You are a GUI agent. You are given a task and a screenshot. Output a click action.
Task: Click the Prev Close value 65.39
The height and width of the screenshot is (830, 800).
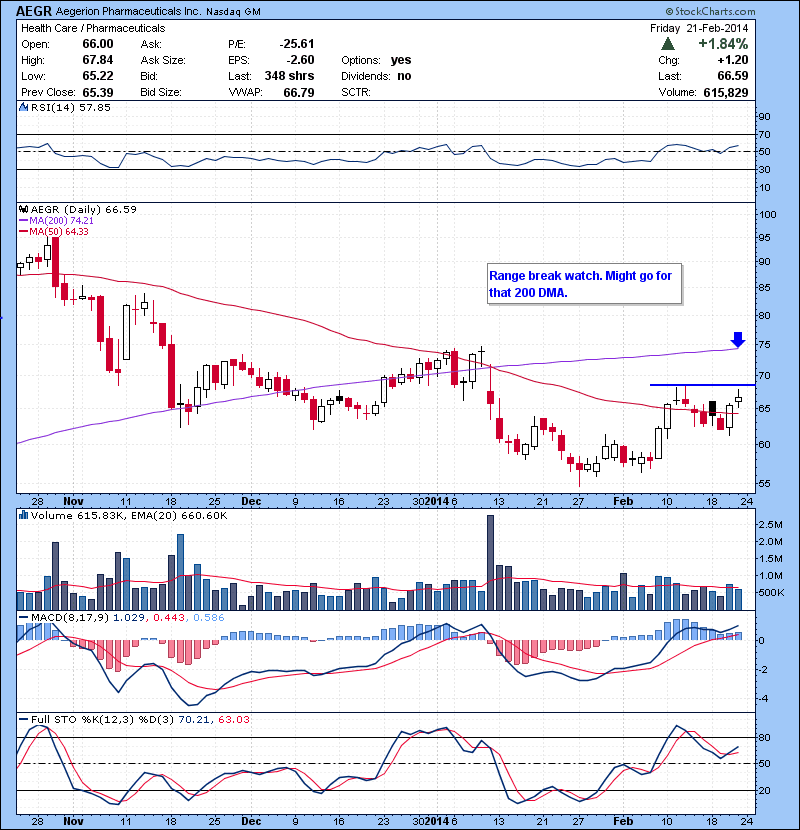click(x=98, y=92)
